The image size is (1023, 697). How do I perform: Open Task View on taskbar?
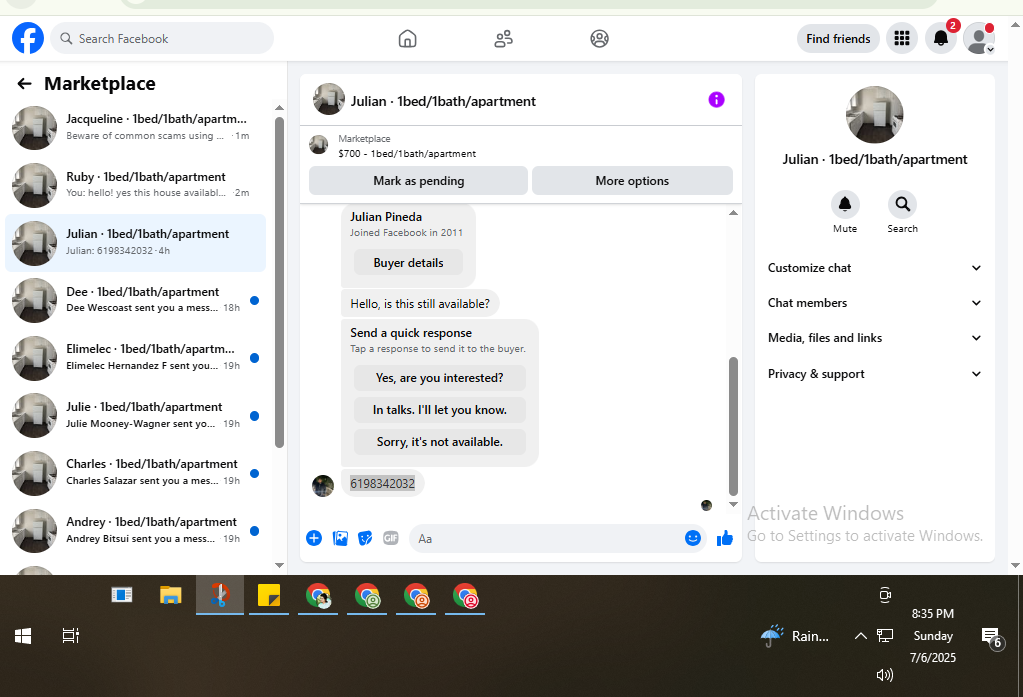tap(70, 636)
